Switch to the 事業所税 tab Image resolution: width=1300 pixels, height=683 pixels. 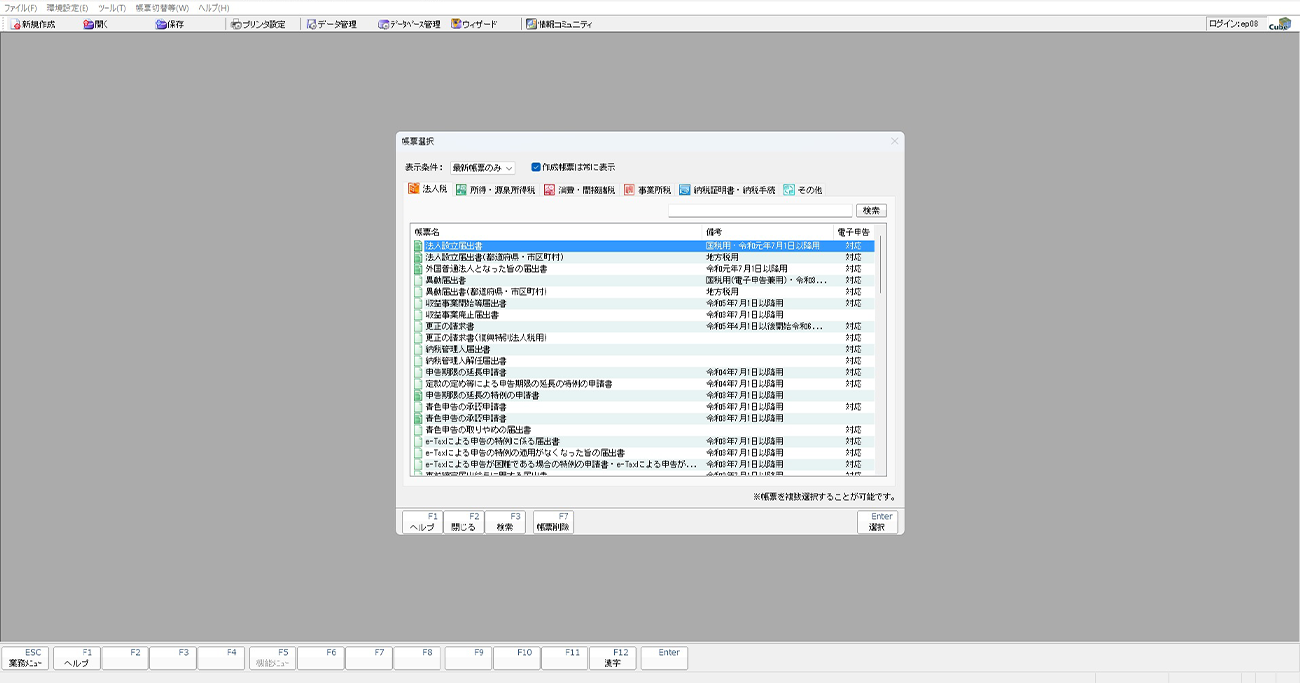click(x=647, y=189)
